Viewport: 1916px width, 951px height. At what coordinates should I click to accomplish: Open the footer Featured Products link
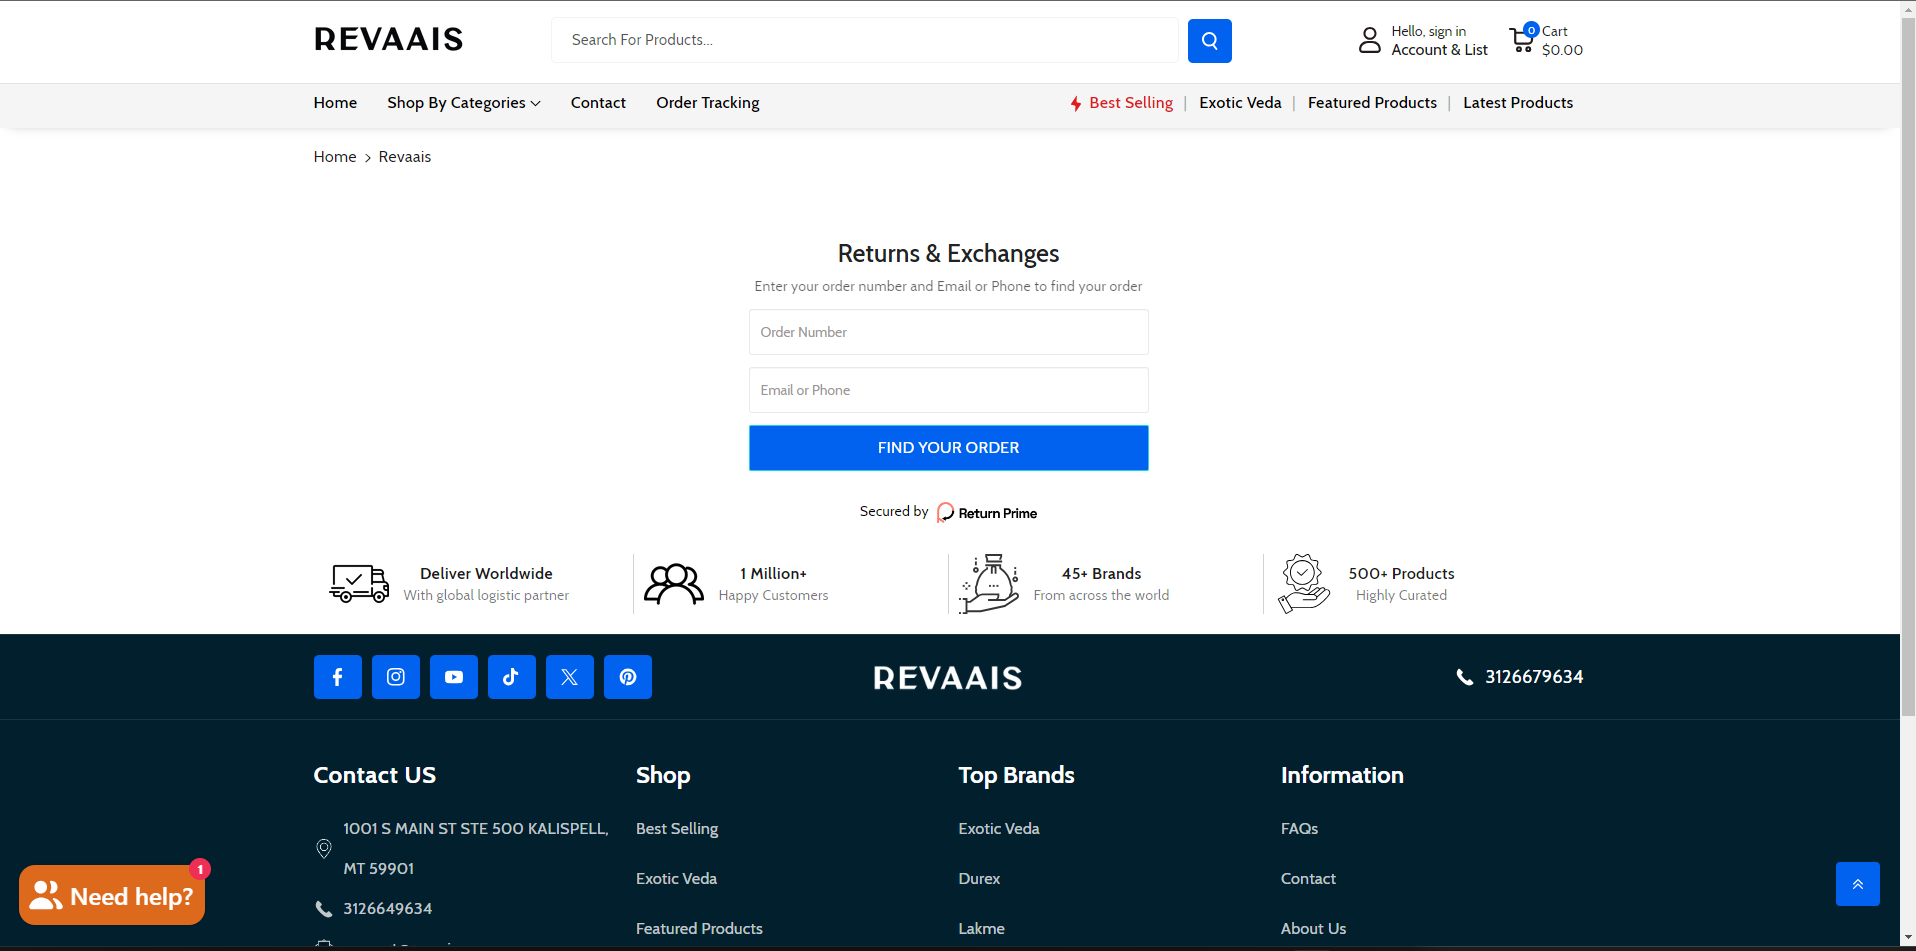click(x=699, y=929)
